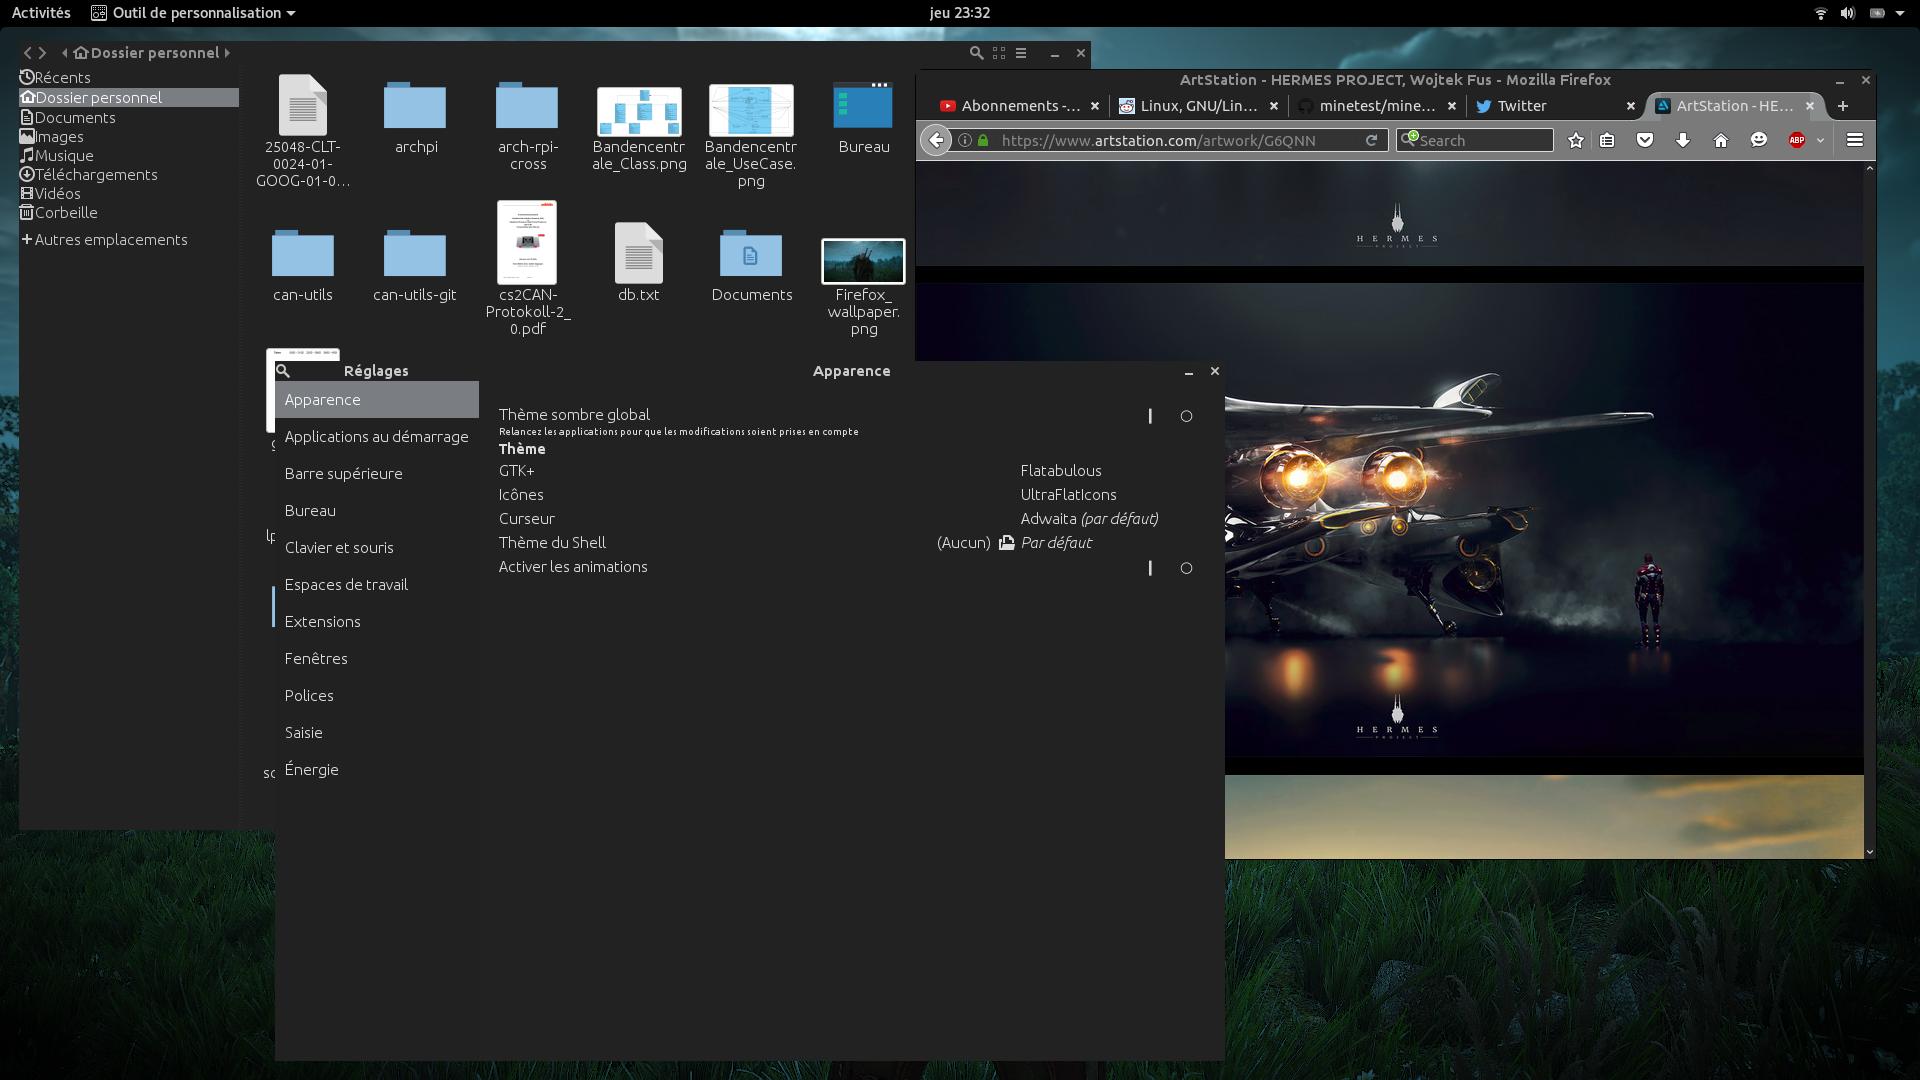Click Dossier personnel path button in Files

click(146, 53)
